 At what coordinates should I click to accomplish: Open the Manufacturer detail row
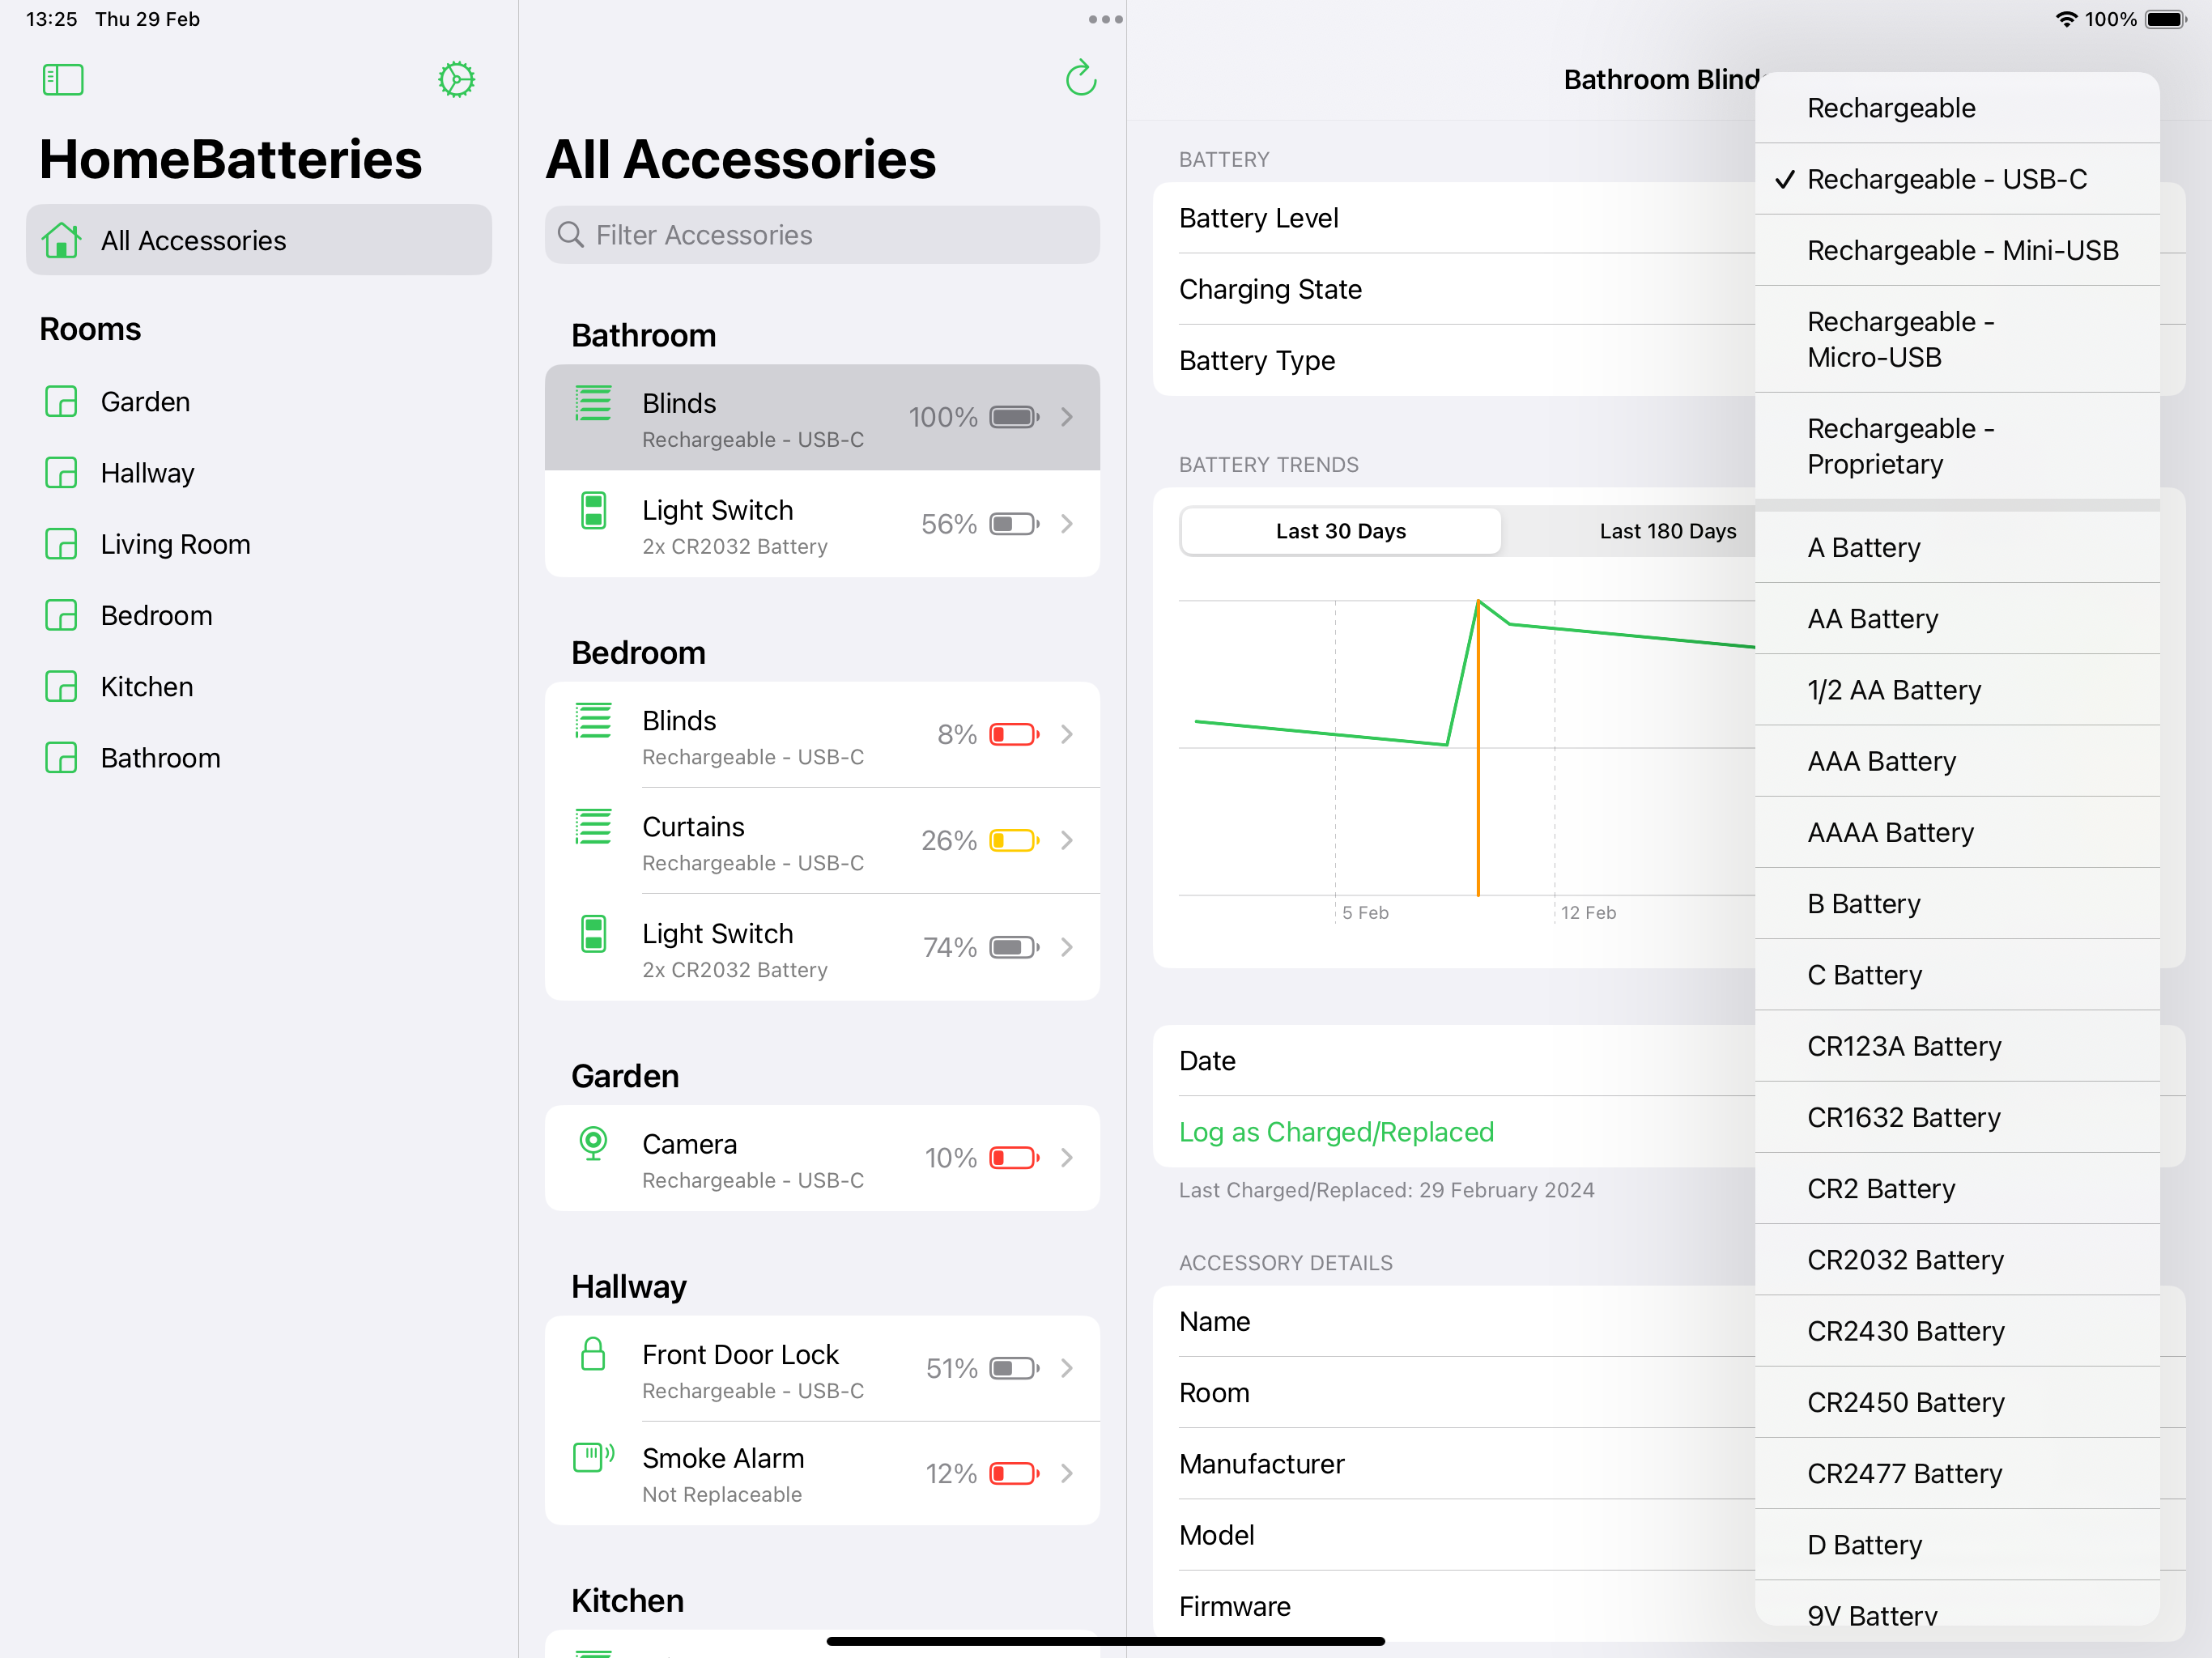pos(1454,1464)
